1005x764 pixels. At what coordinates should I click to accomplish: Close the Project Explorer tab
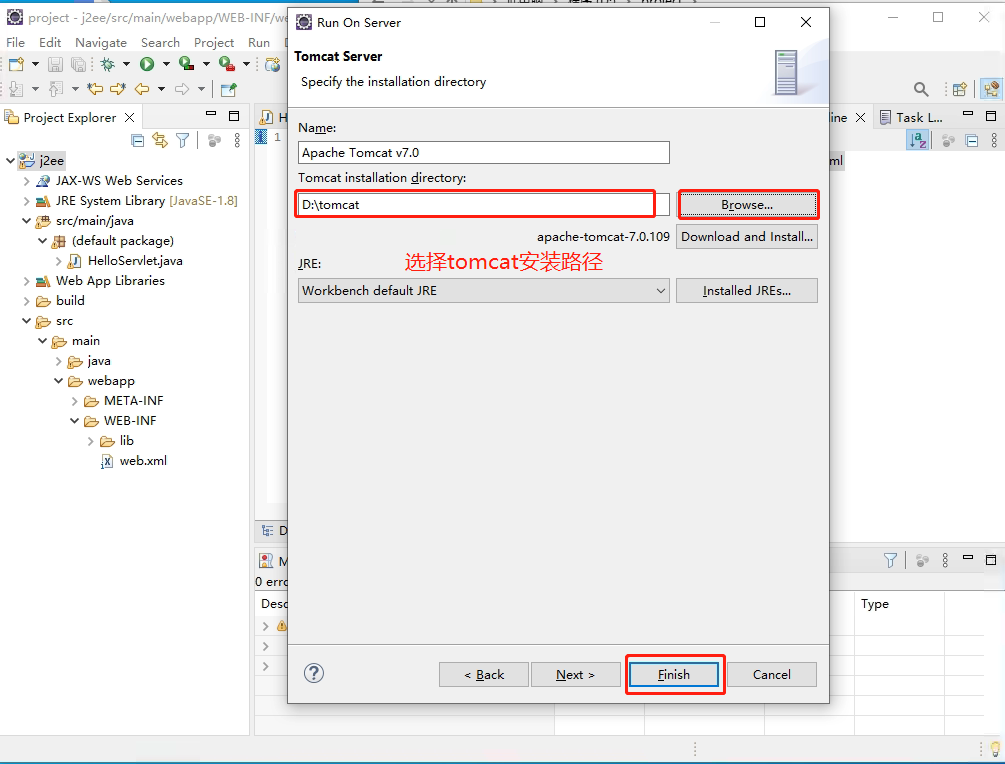pyautogui.click(x=129, y=117)
